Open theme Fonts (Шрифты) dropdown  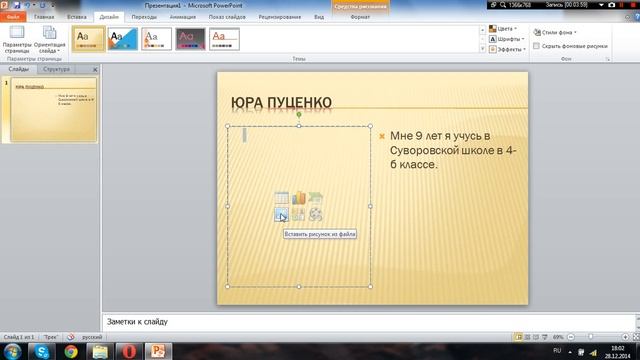point(507,39)
